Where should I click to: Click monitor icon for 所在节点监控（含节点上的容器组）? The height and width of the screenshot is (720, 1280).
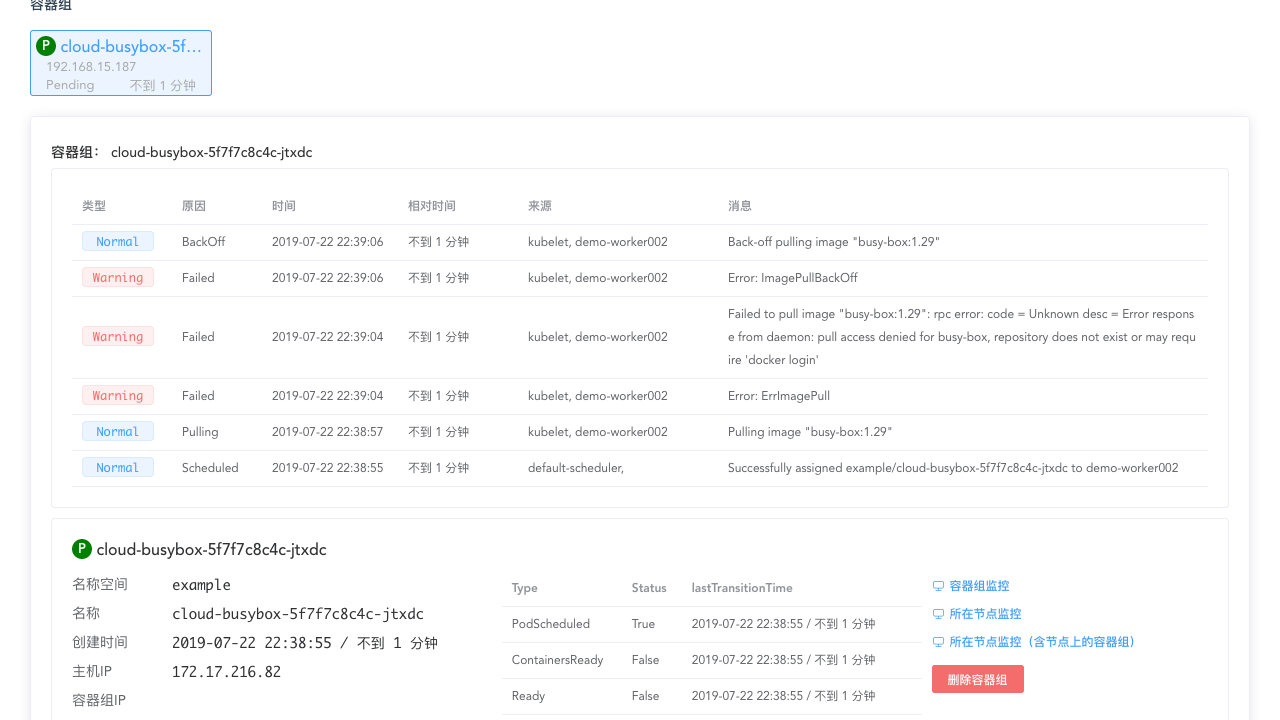click(x=938, y=641)
